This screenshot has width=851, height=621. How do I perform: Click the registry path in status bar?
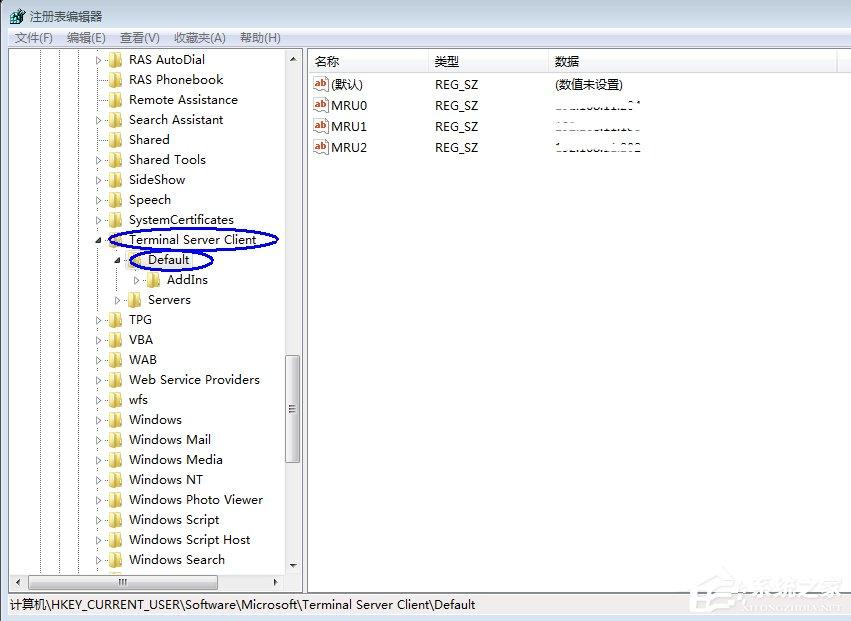coord(243,605)
